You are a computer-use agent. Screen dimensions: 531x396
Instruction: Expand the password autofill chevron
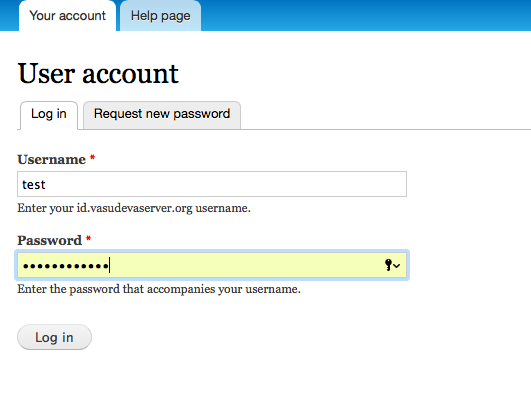(x=397, y=266)
